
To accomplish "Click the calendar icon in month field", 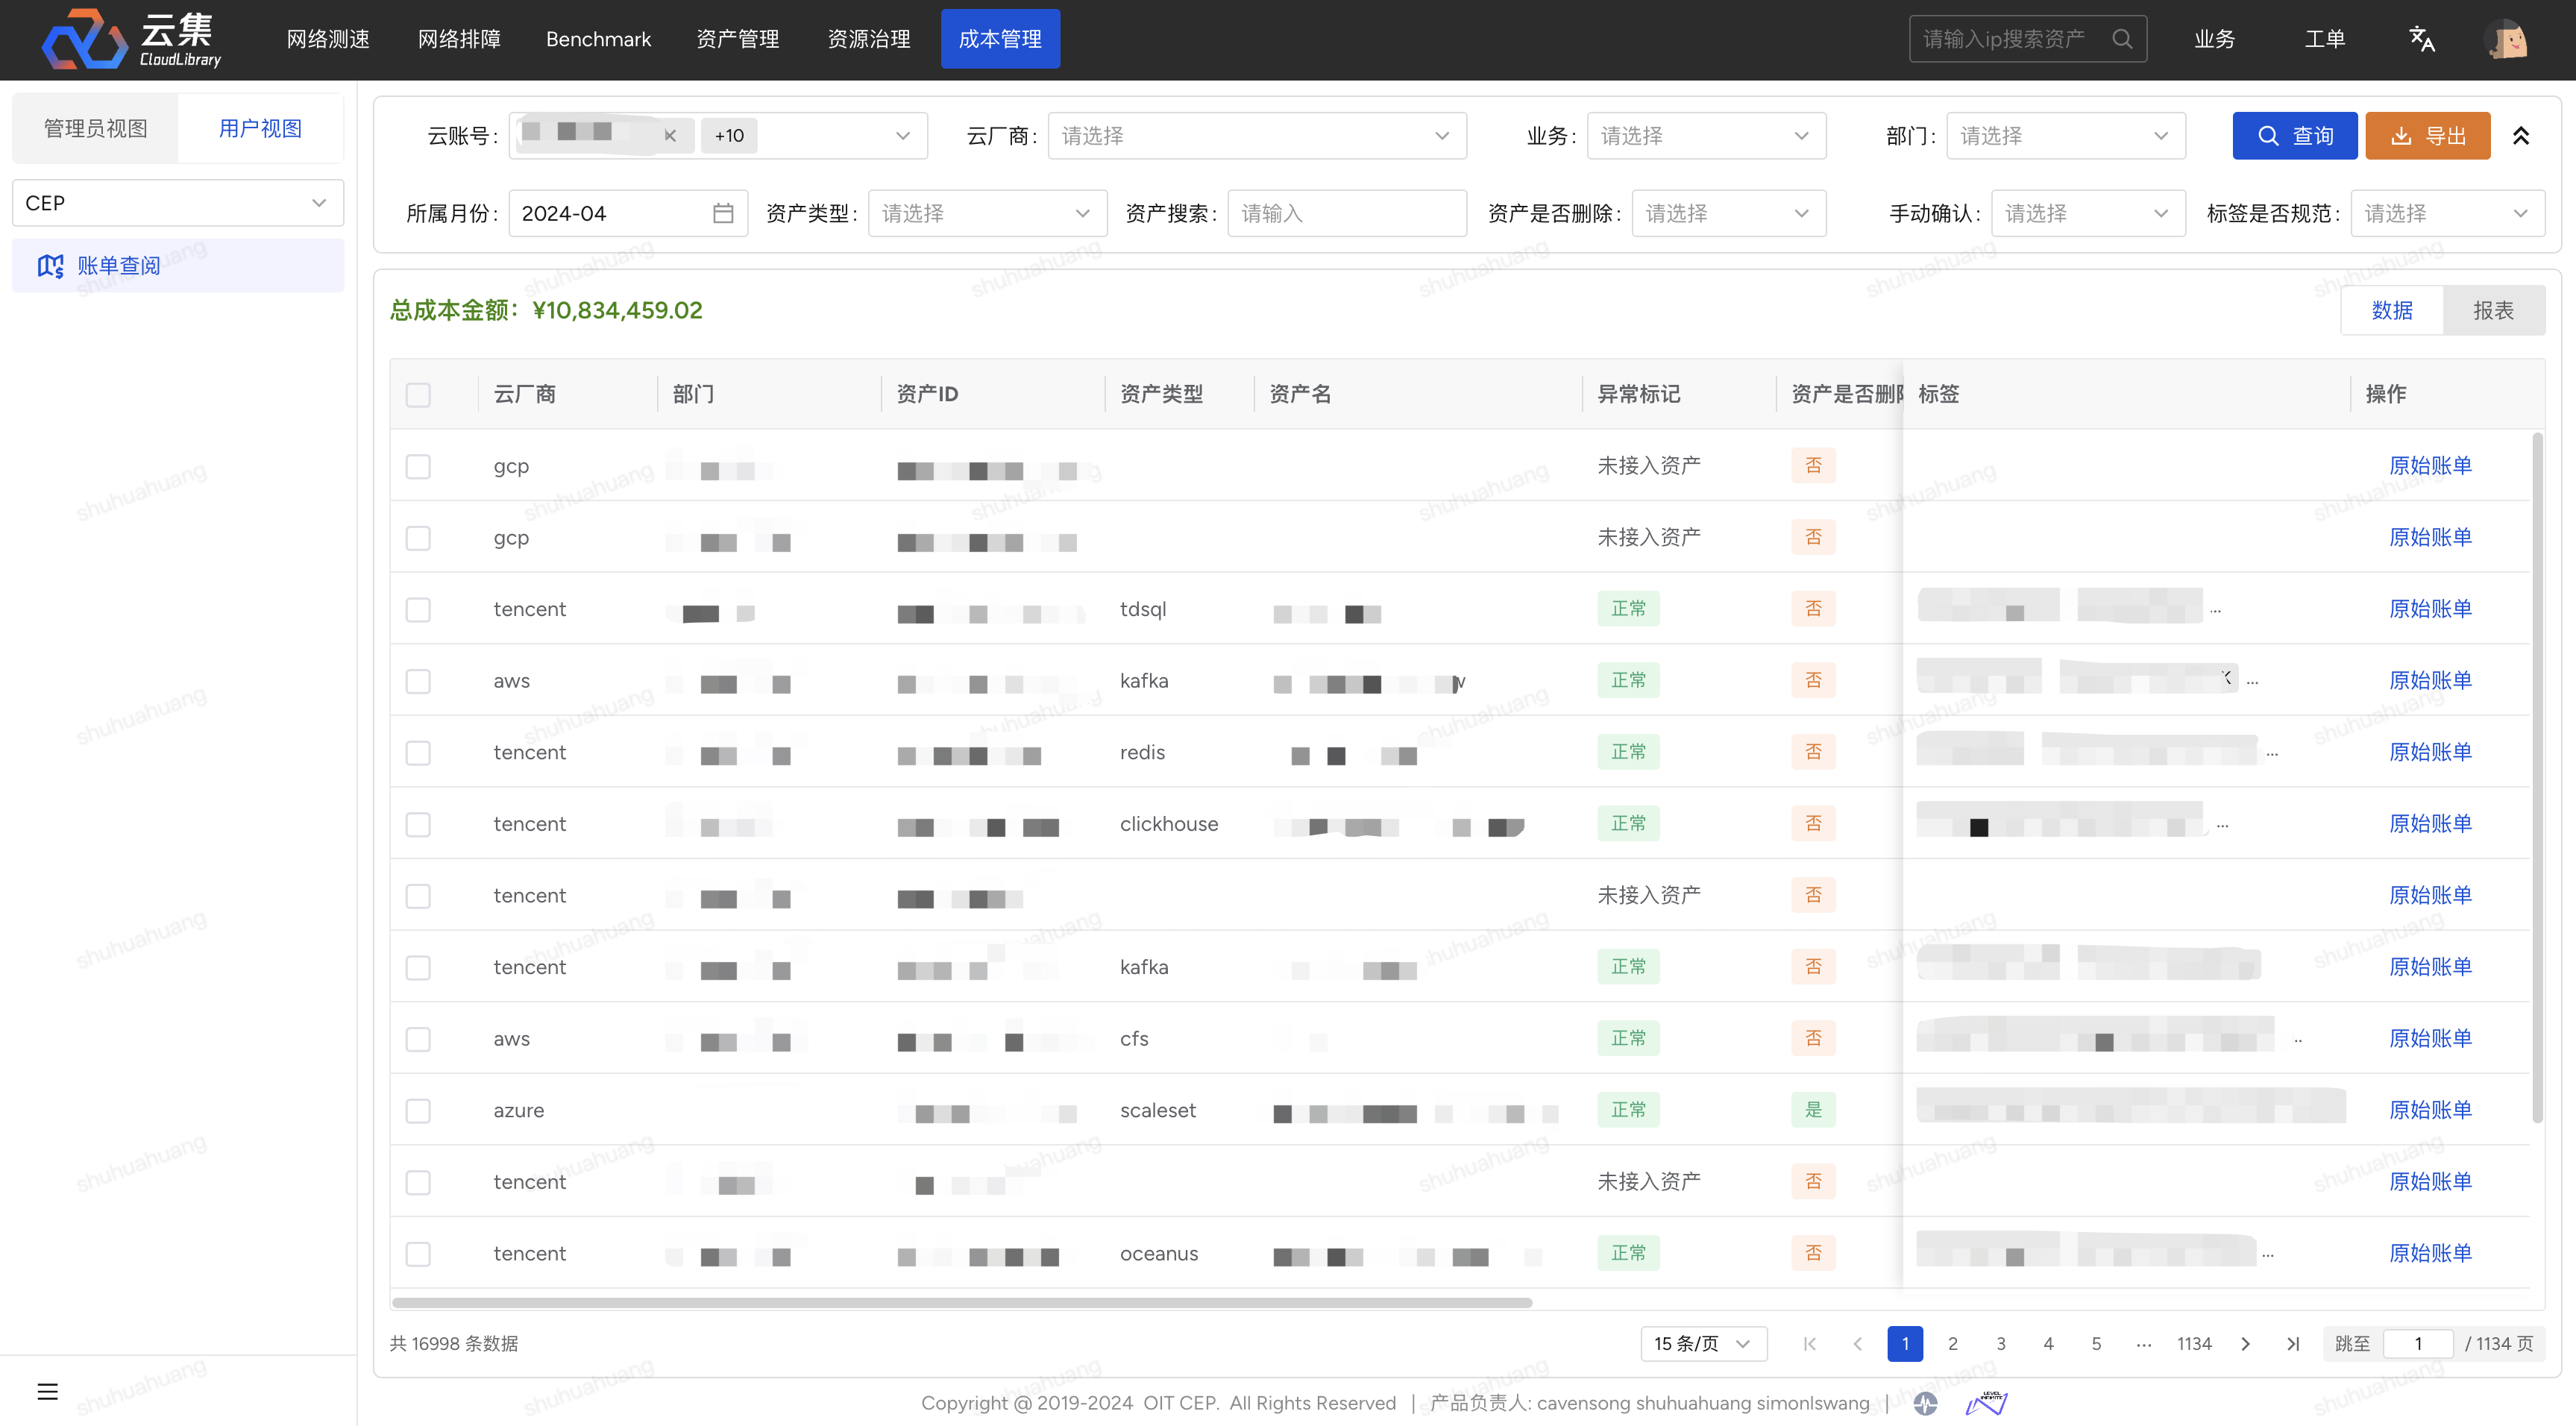I will [x=723, y=213].
